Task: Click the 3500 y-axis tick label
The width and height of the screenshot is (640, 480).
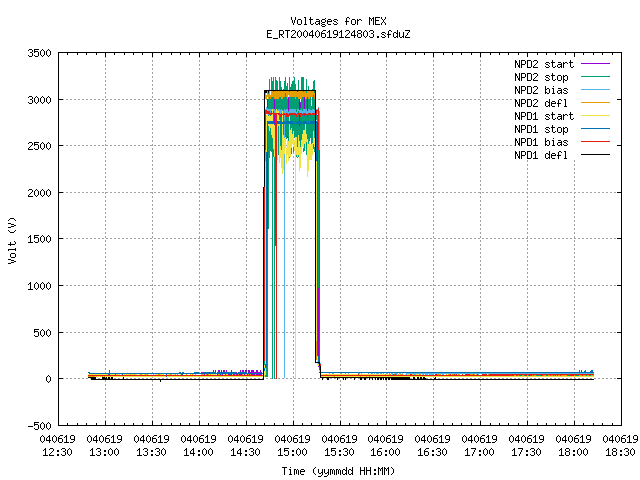Action: (39, 53)
